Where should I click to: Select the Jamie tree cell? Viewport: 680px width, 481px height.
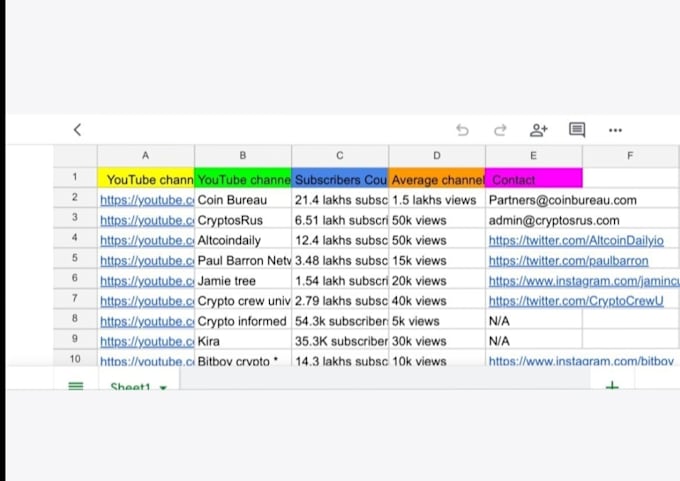(x=243, y=281)
